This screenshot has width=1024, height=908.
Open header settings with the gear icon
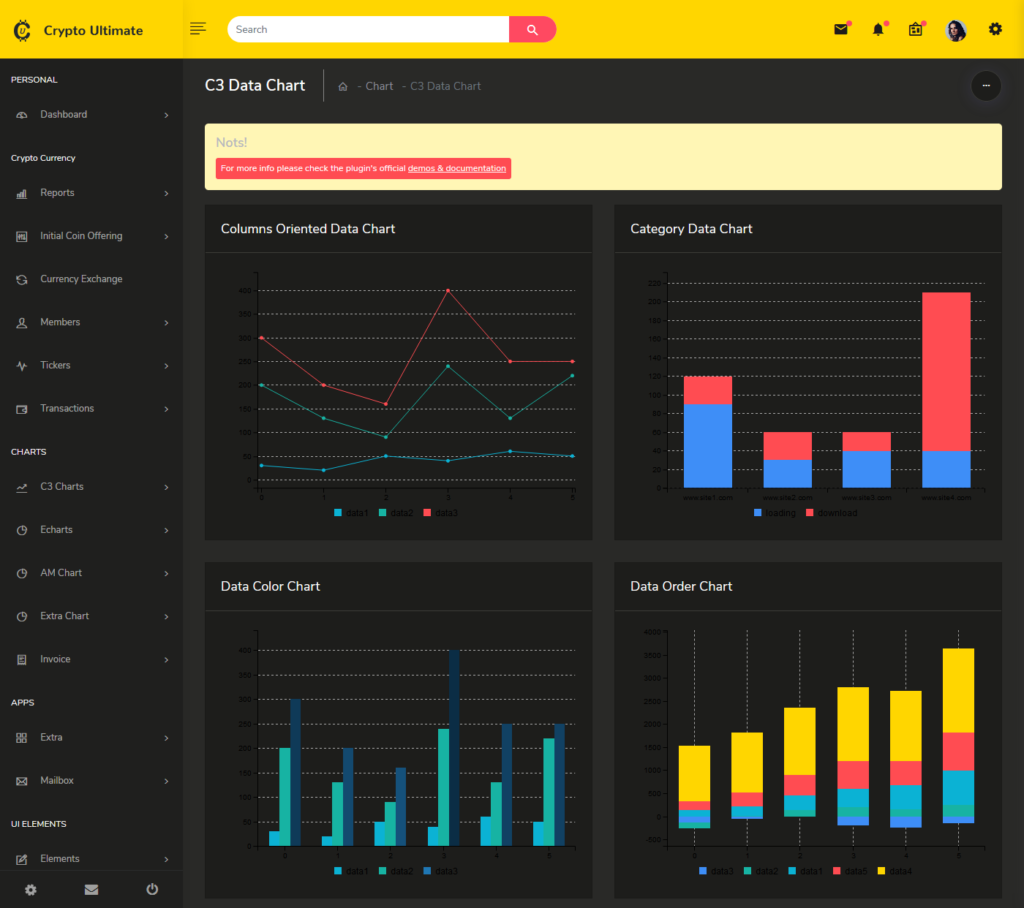click(995, 30)
